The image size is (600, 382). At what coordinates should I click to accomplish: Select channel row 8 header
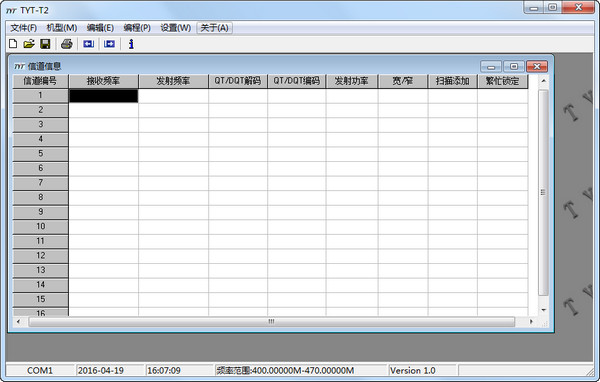pyautogui.click(x=40, y=198)
